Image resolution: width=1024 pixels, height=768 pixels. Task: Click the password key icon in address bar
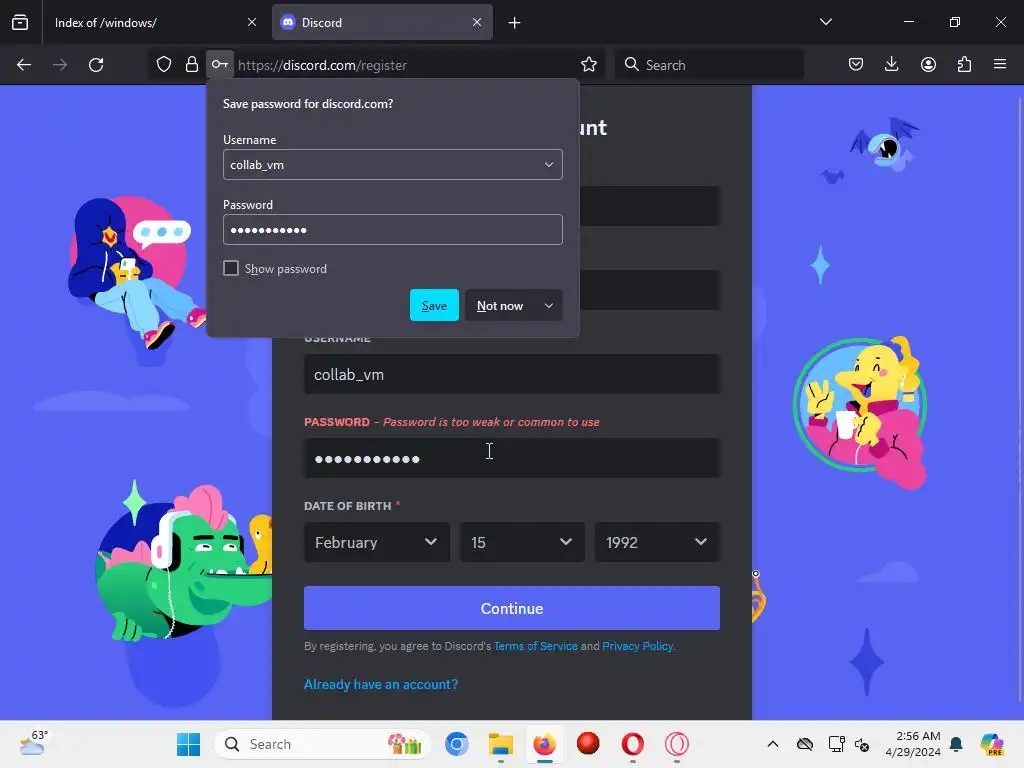coord(219,65)
